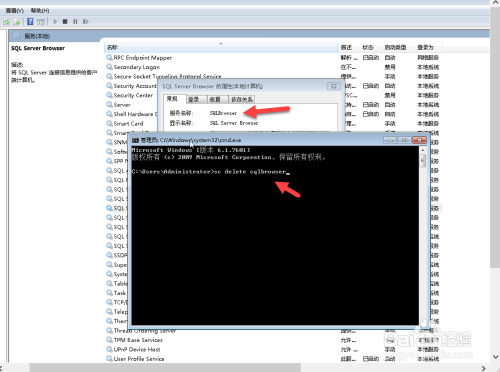500x372 pixels.
Task: Open Help via blue question mark icon
Action: [x=30, y=22]
